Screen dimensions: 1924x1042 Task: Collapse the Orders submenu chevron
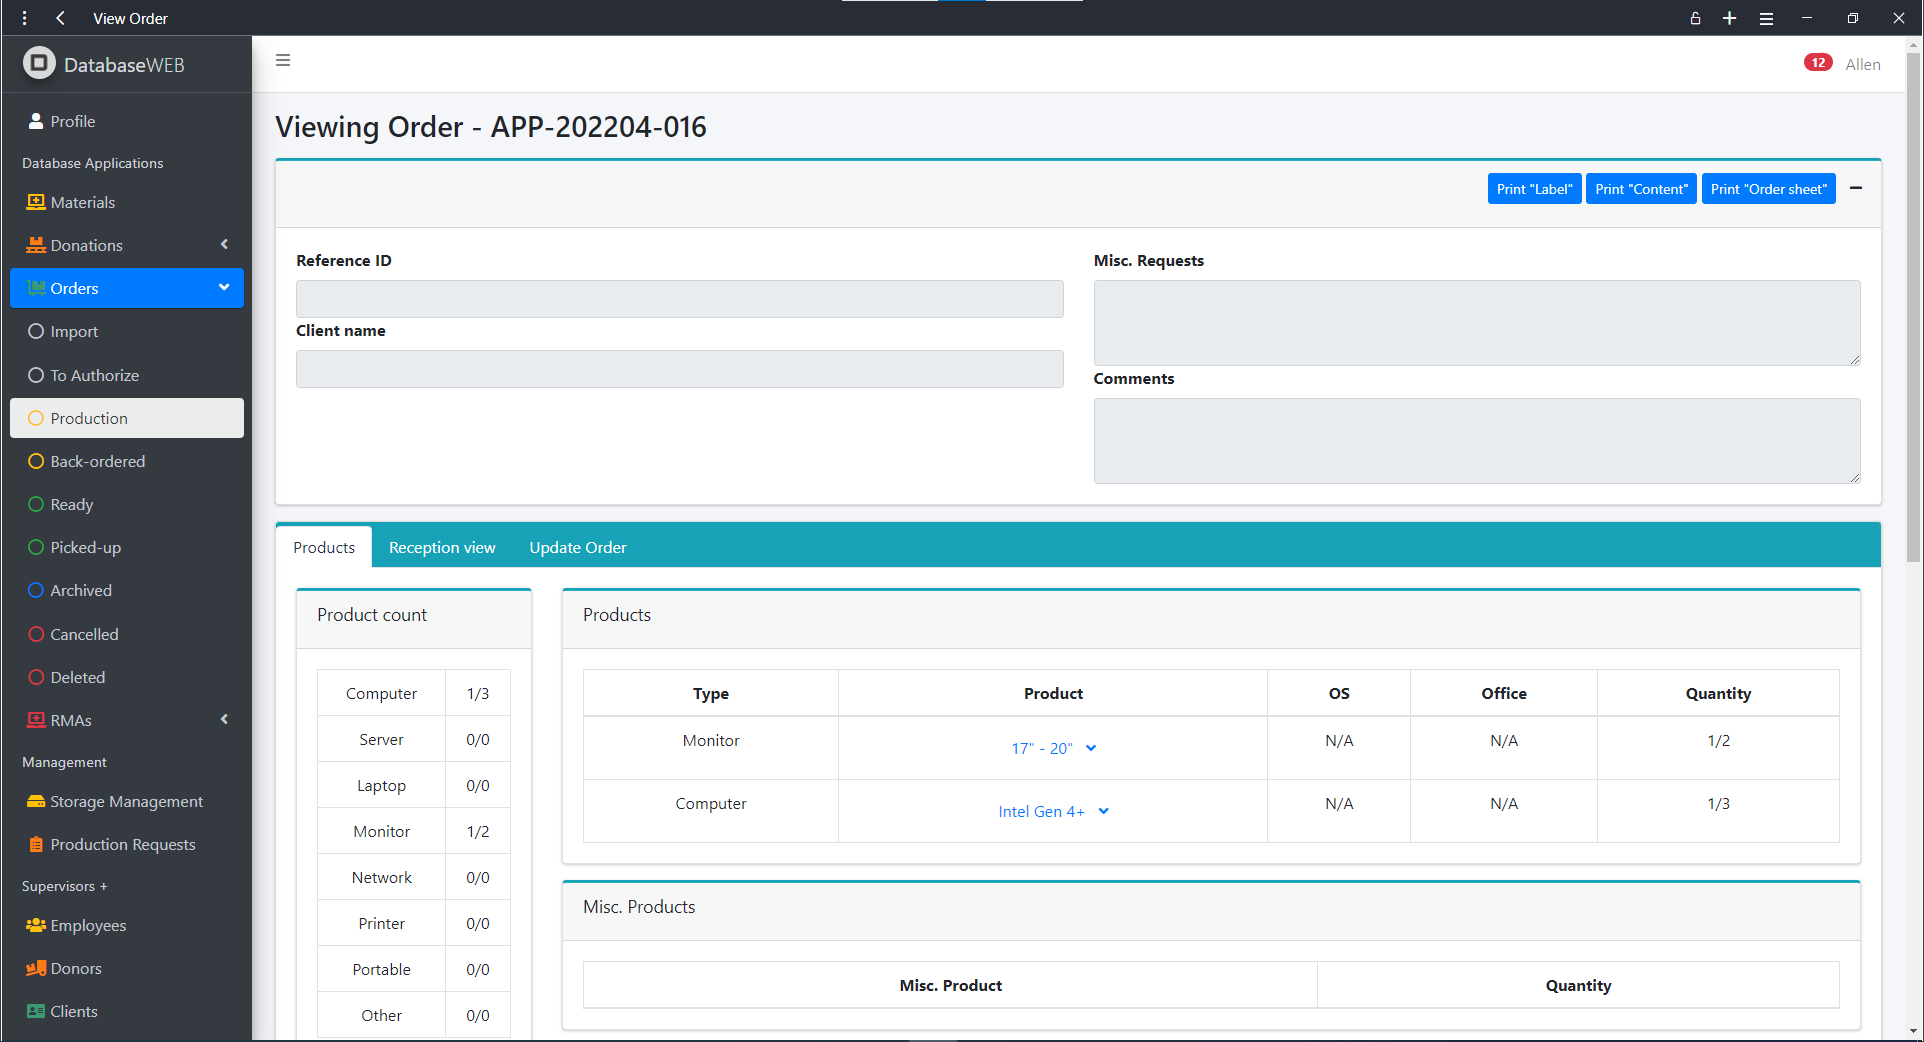pyautogui.click(x=224, y=287)
